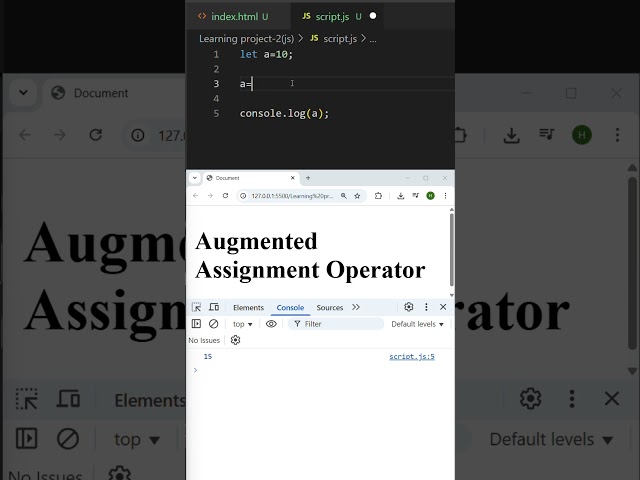This screenshot has width=640, height=480.
Task: Select Document tab in enlarged background browser
Action: coord(100,93)
